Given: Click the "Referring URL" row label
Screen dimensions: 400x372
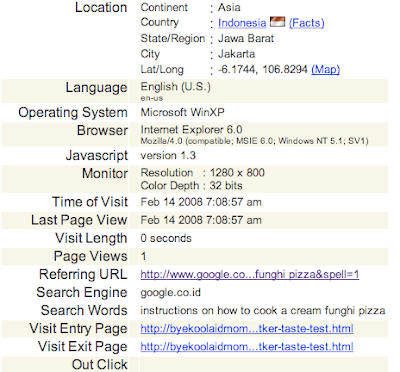Looking at the screenshot, I should (83, 274).
